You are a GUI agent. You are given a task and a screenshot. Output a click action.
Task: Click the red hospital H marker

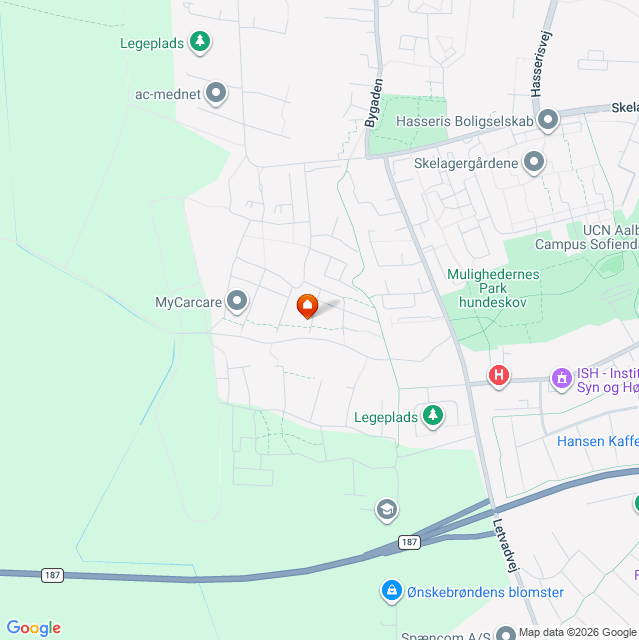point(499,376)
